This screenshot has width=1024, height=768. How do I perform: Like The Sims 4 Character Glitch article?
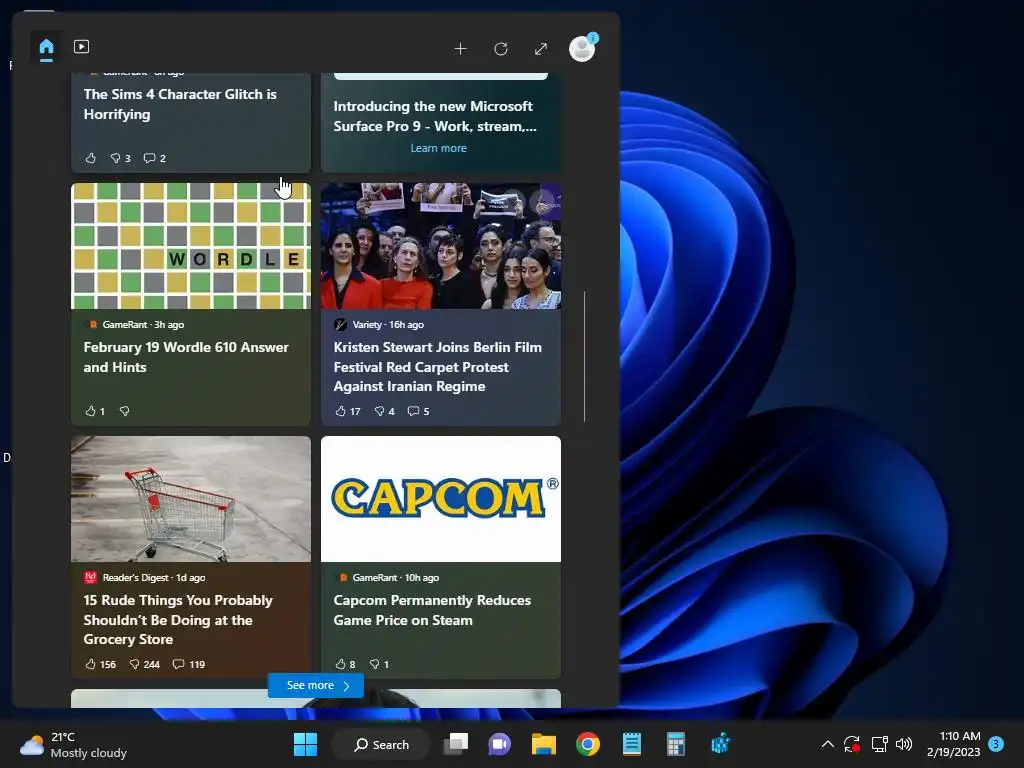click(91, 158)
